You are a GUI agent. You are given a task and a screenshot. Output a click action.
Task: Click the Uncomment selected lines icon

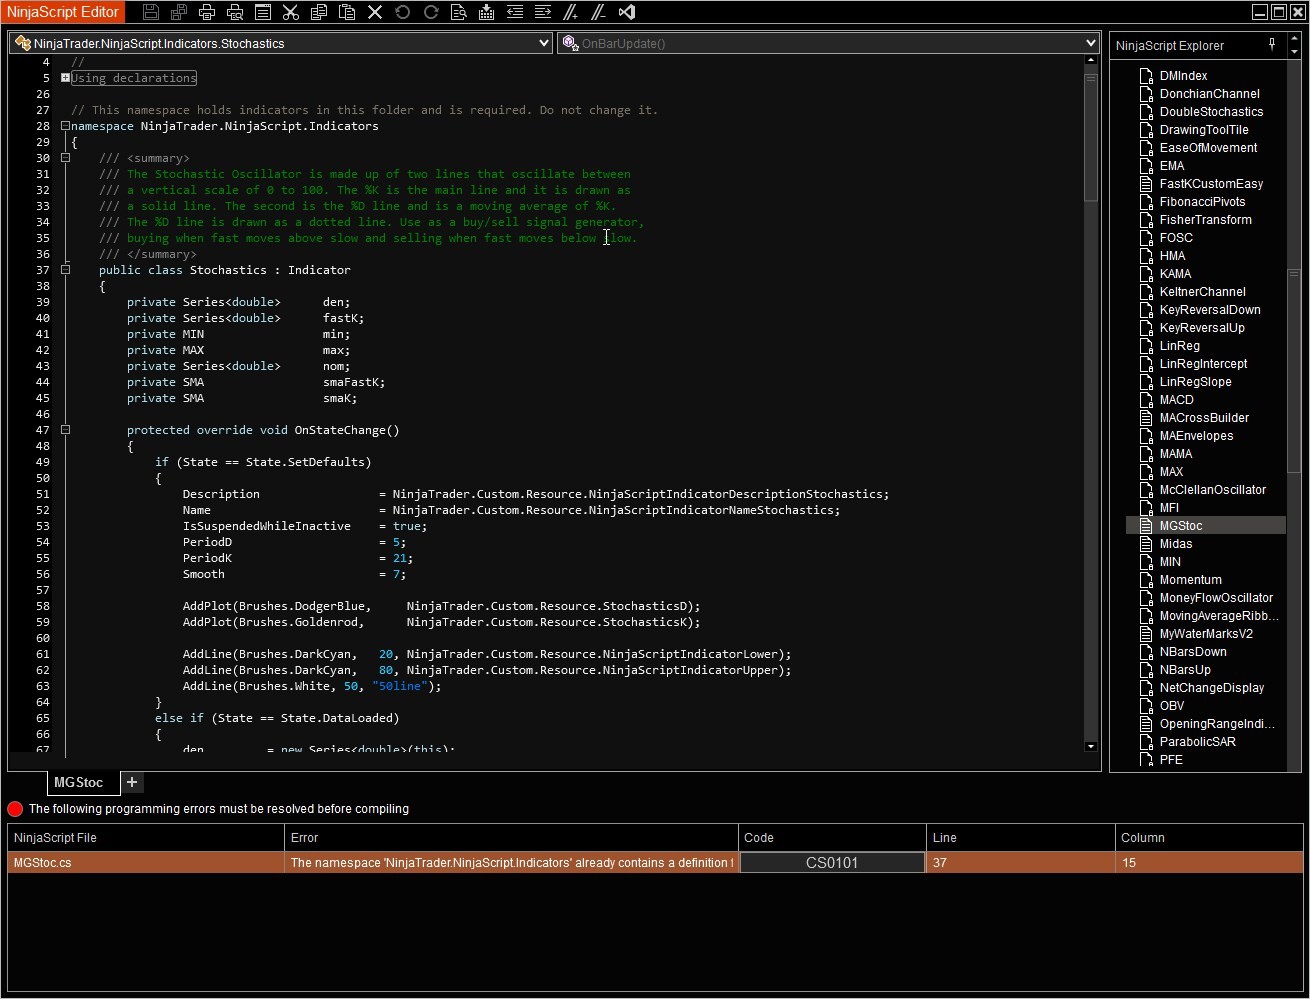(598, 12)
